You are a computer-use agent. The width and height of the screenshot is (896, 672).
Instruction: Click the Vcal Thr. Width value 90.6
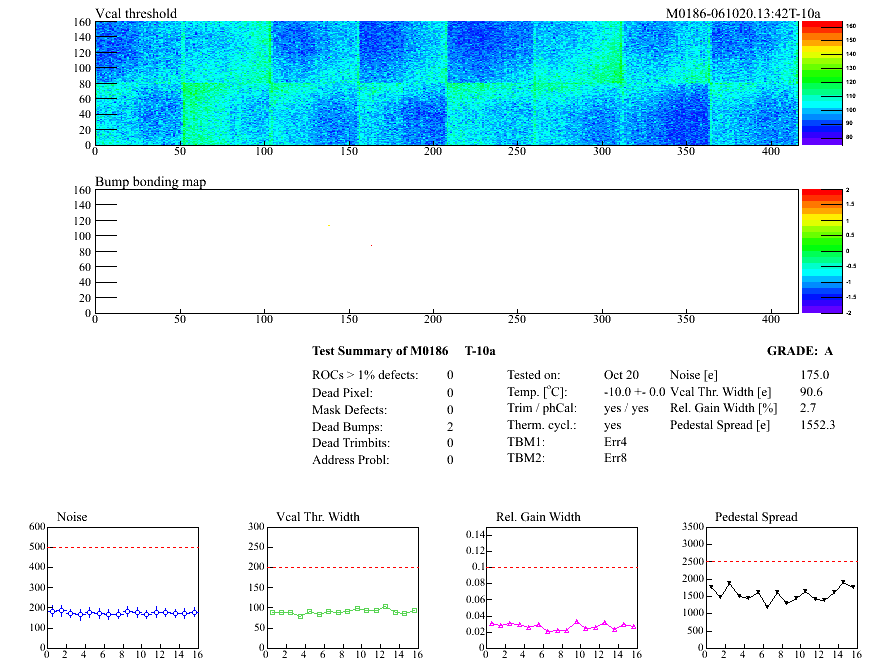click(x=811, y=392)
